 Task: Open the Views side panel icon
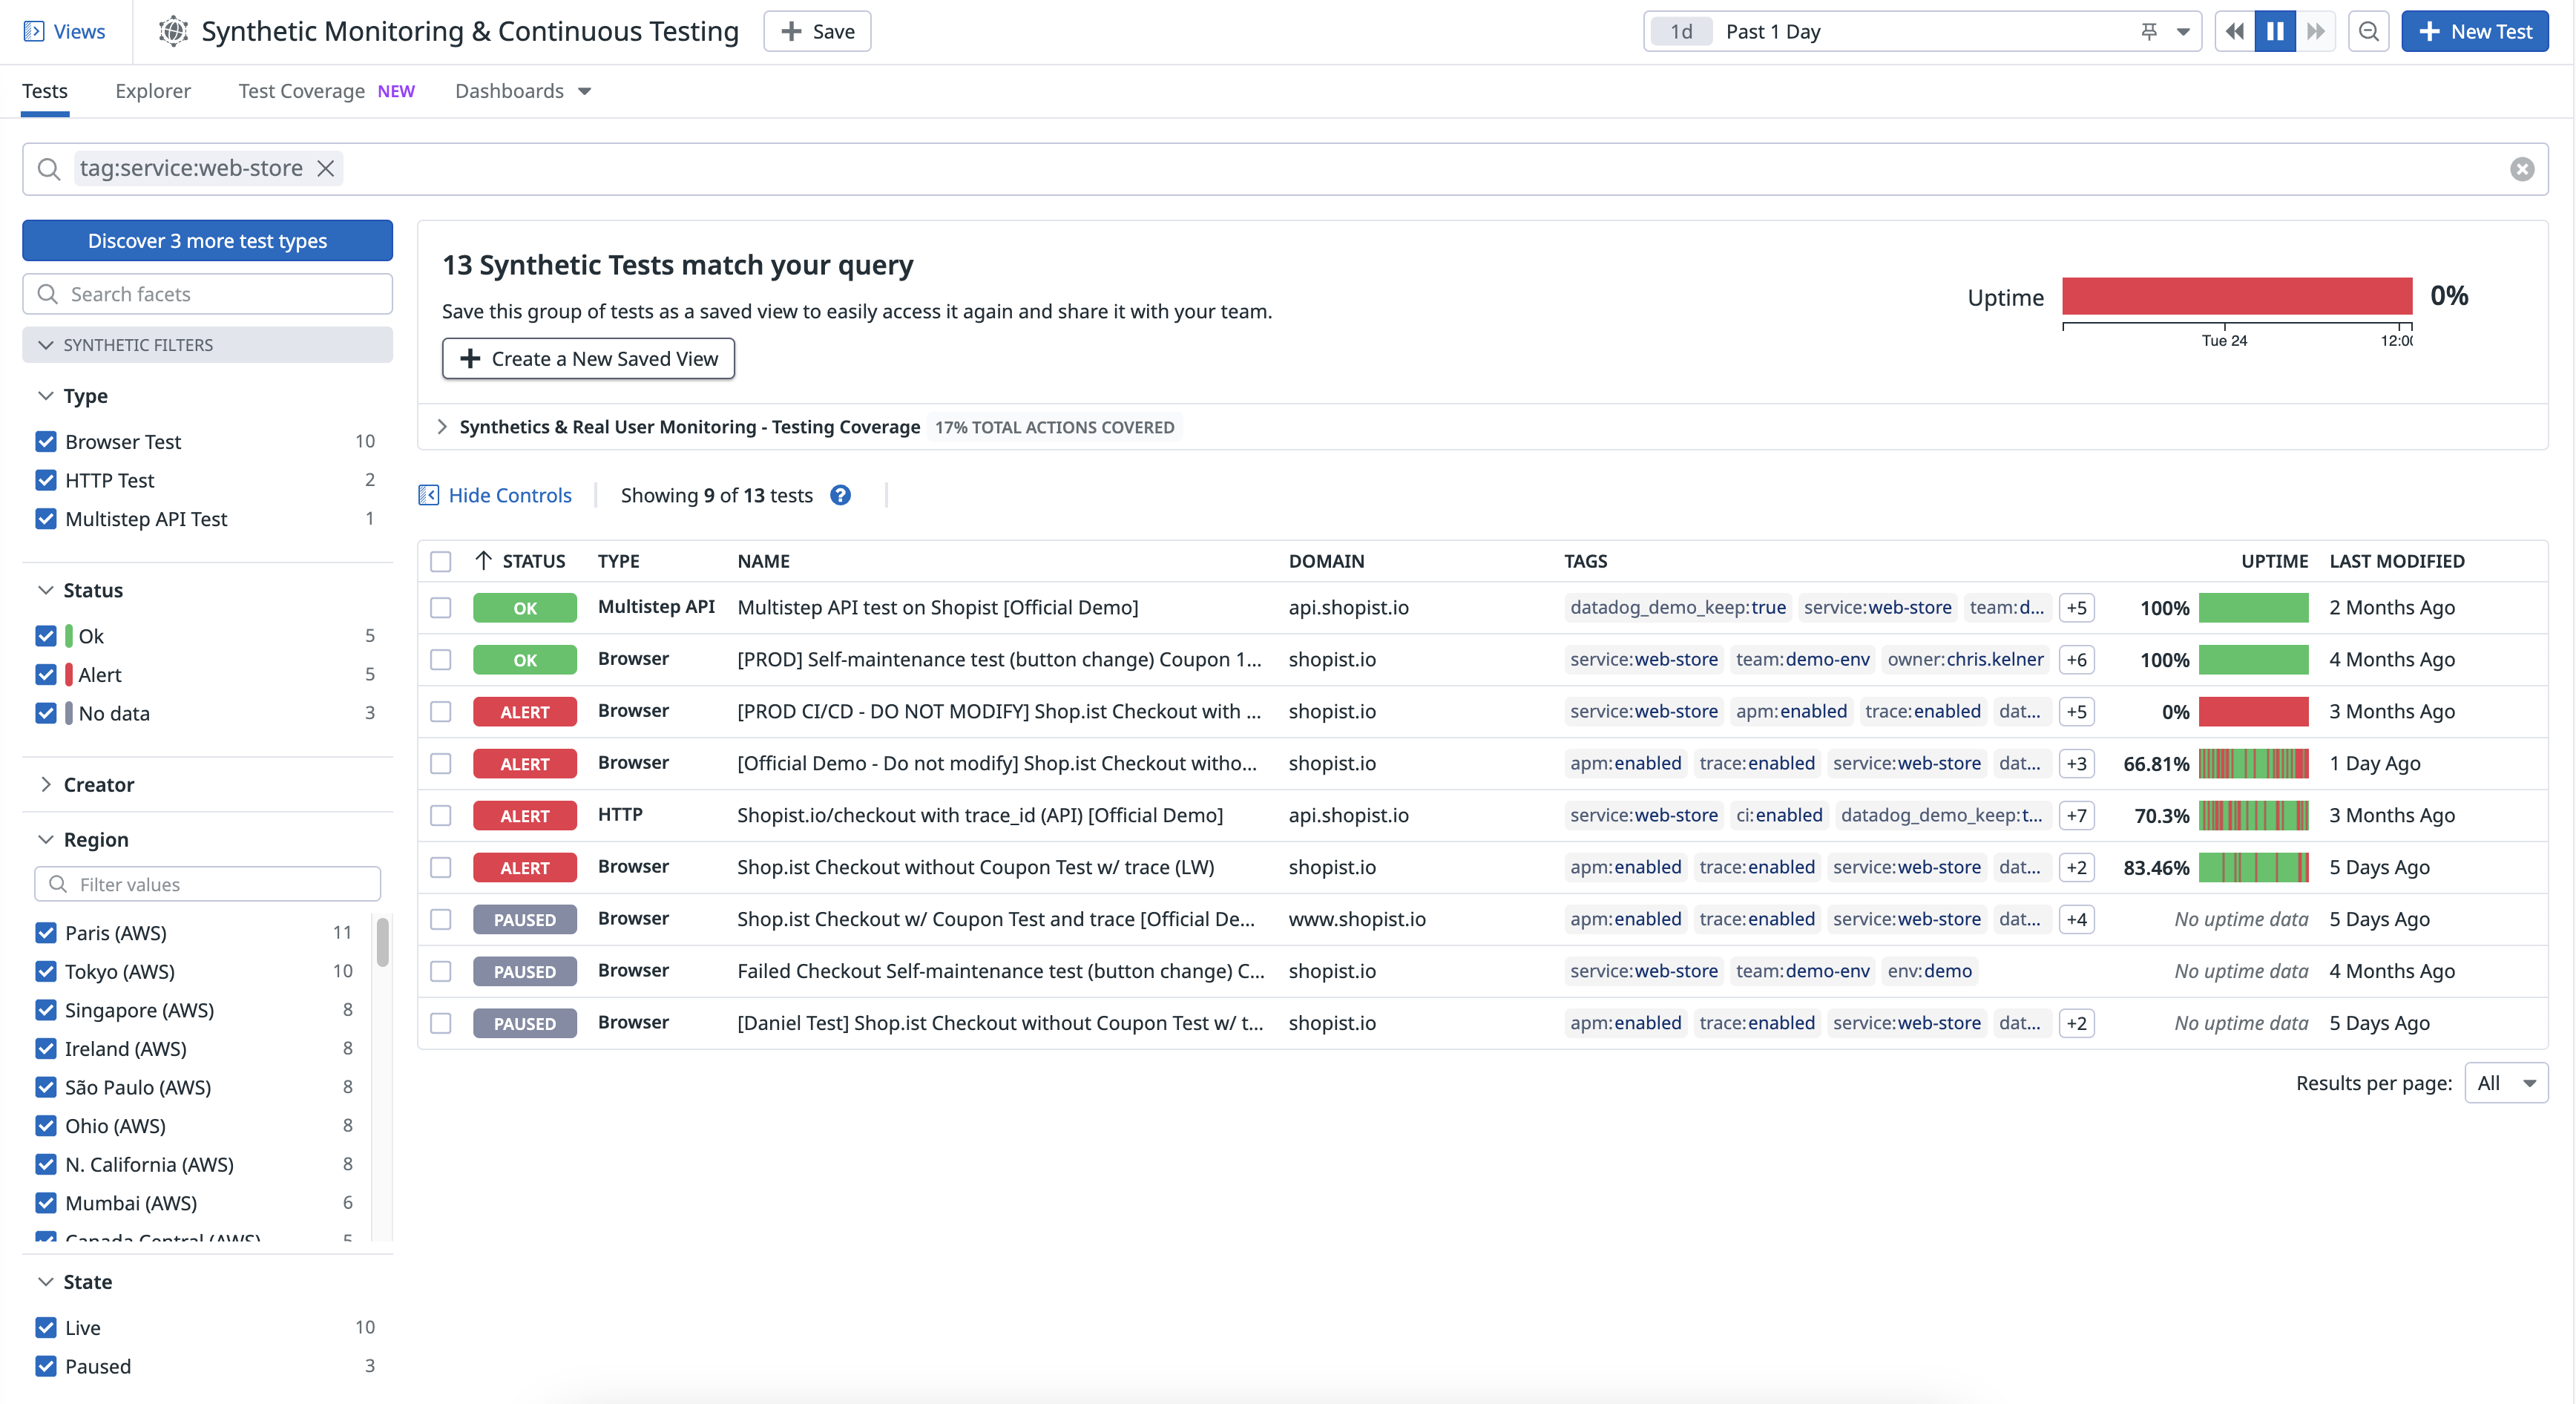pos(34,31)
